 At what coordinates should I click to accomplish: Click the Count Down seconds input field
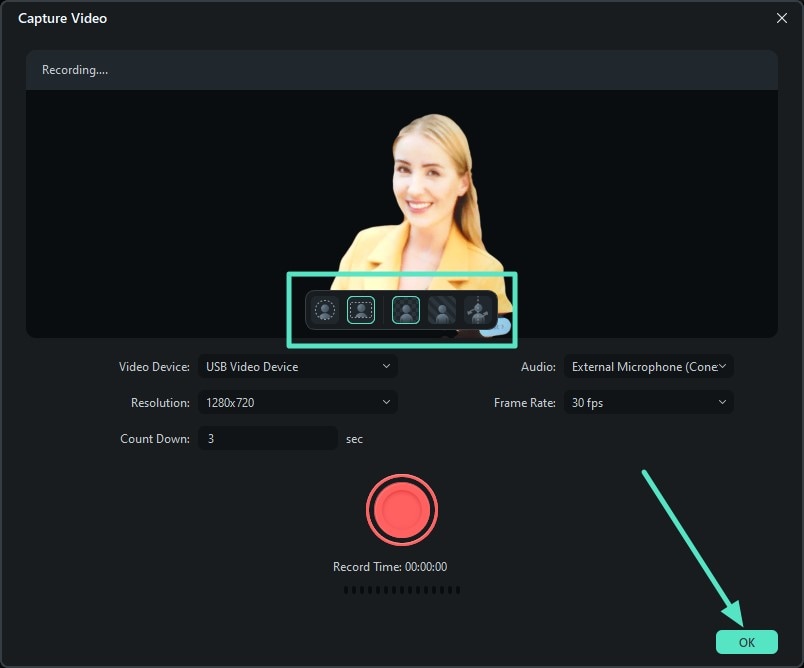click(x=268, y=438)
